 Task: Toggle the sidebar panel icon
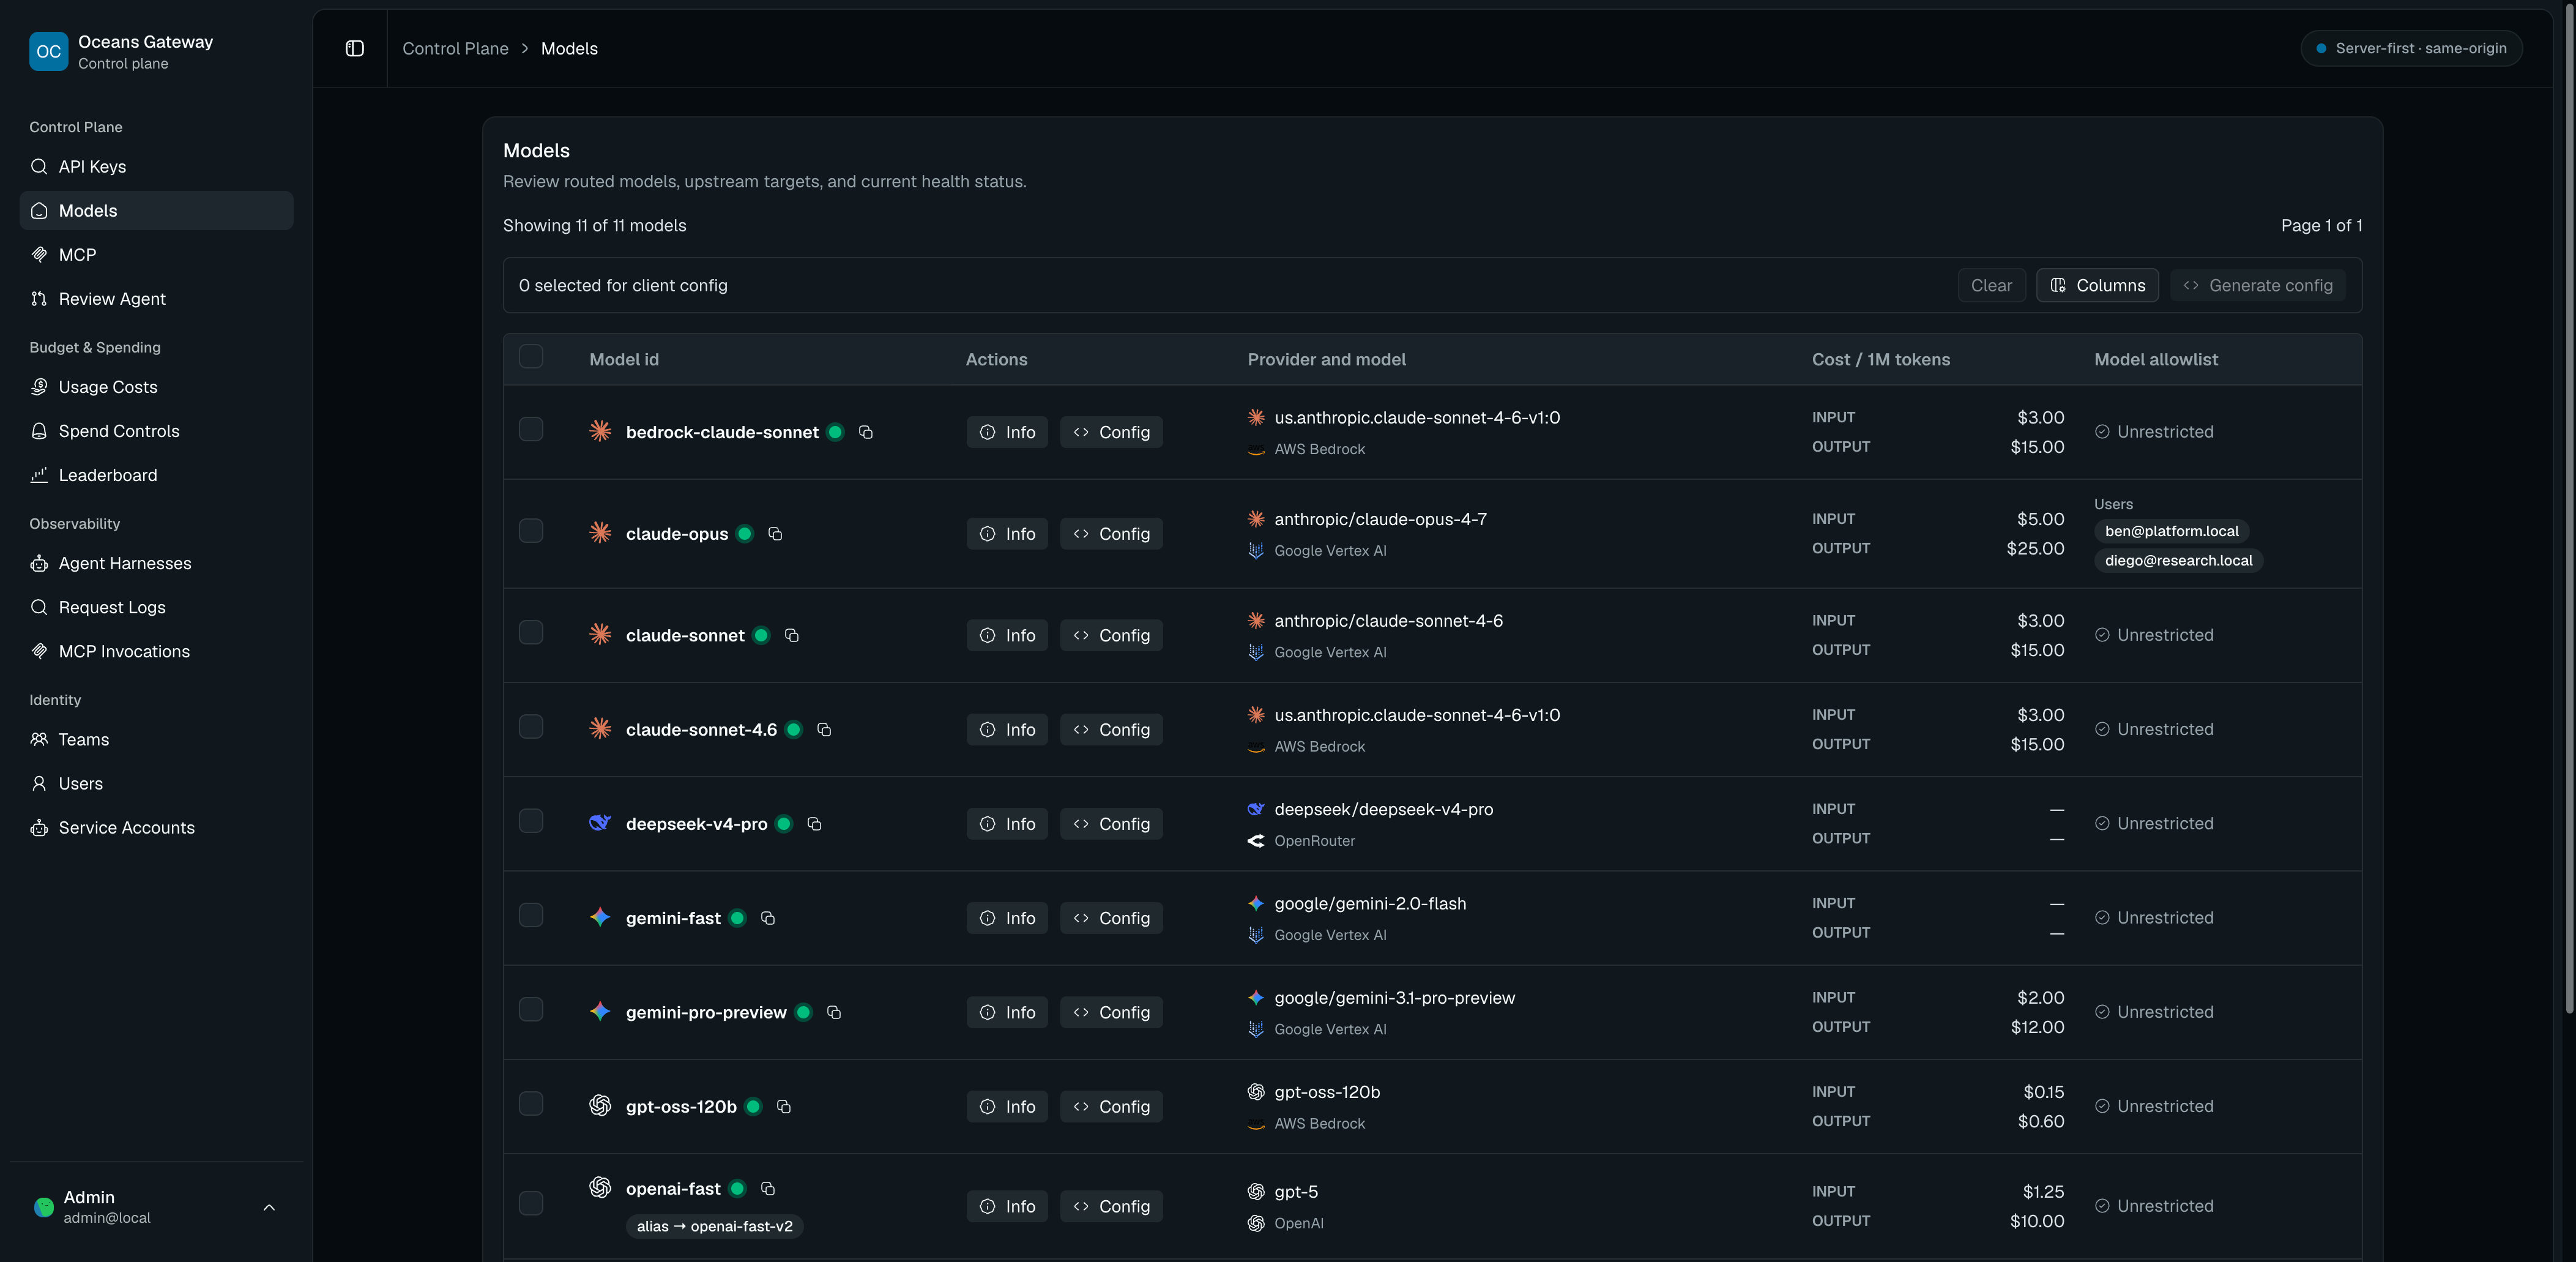pos(354,48)
